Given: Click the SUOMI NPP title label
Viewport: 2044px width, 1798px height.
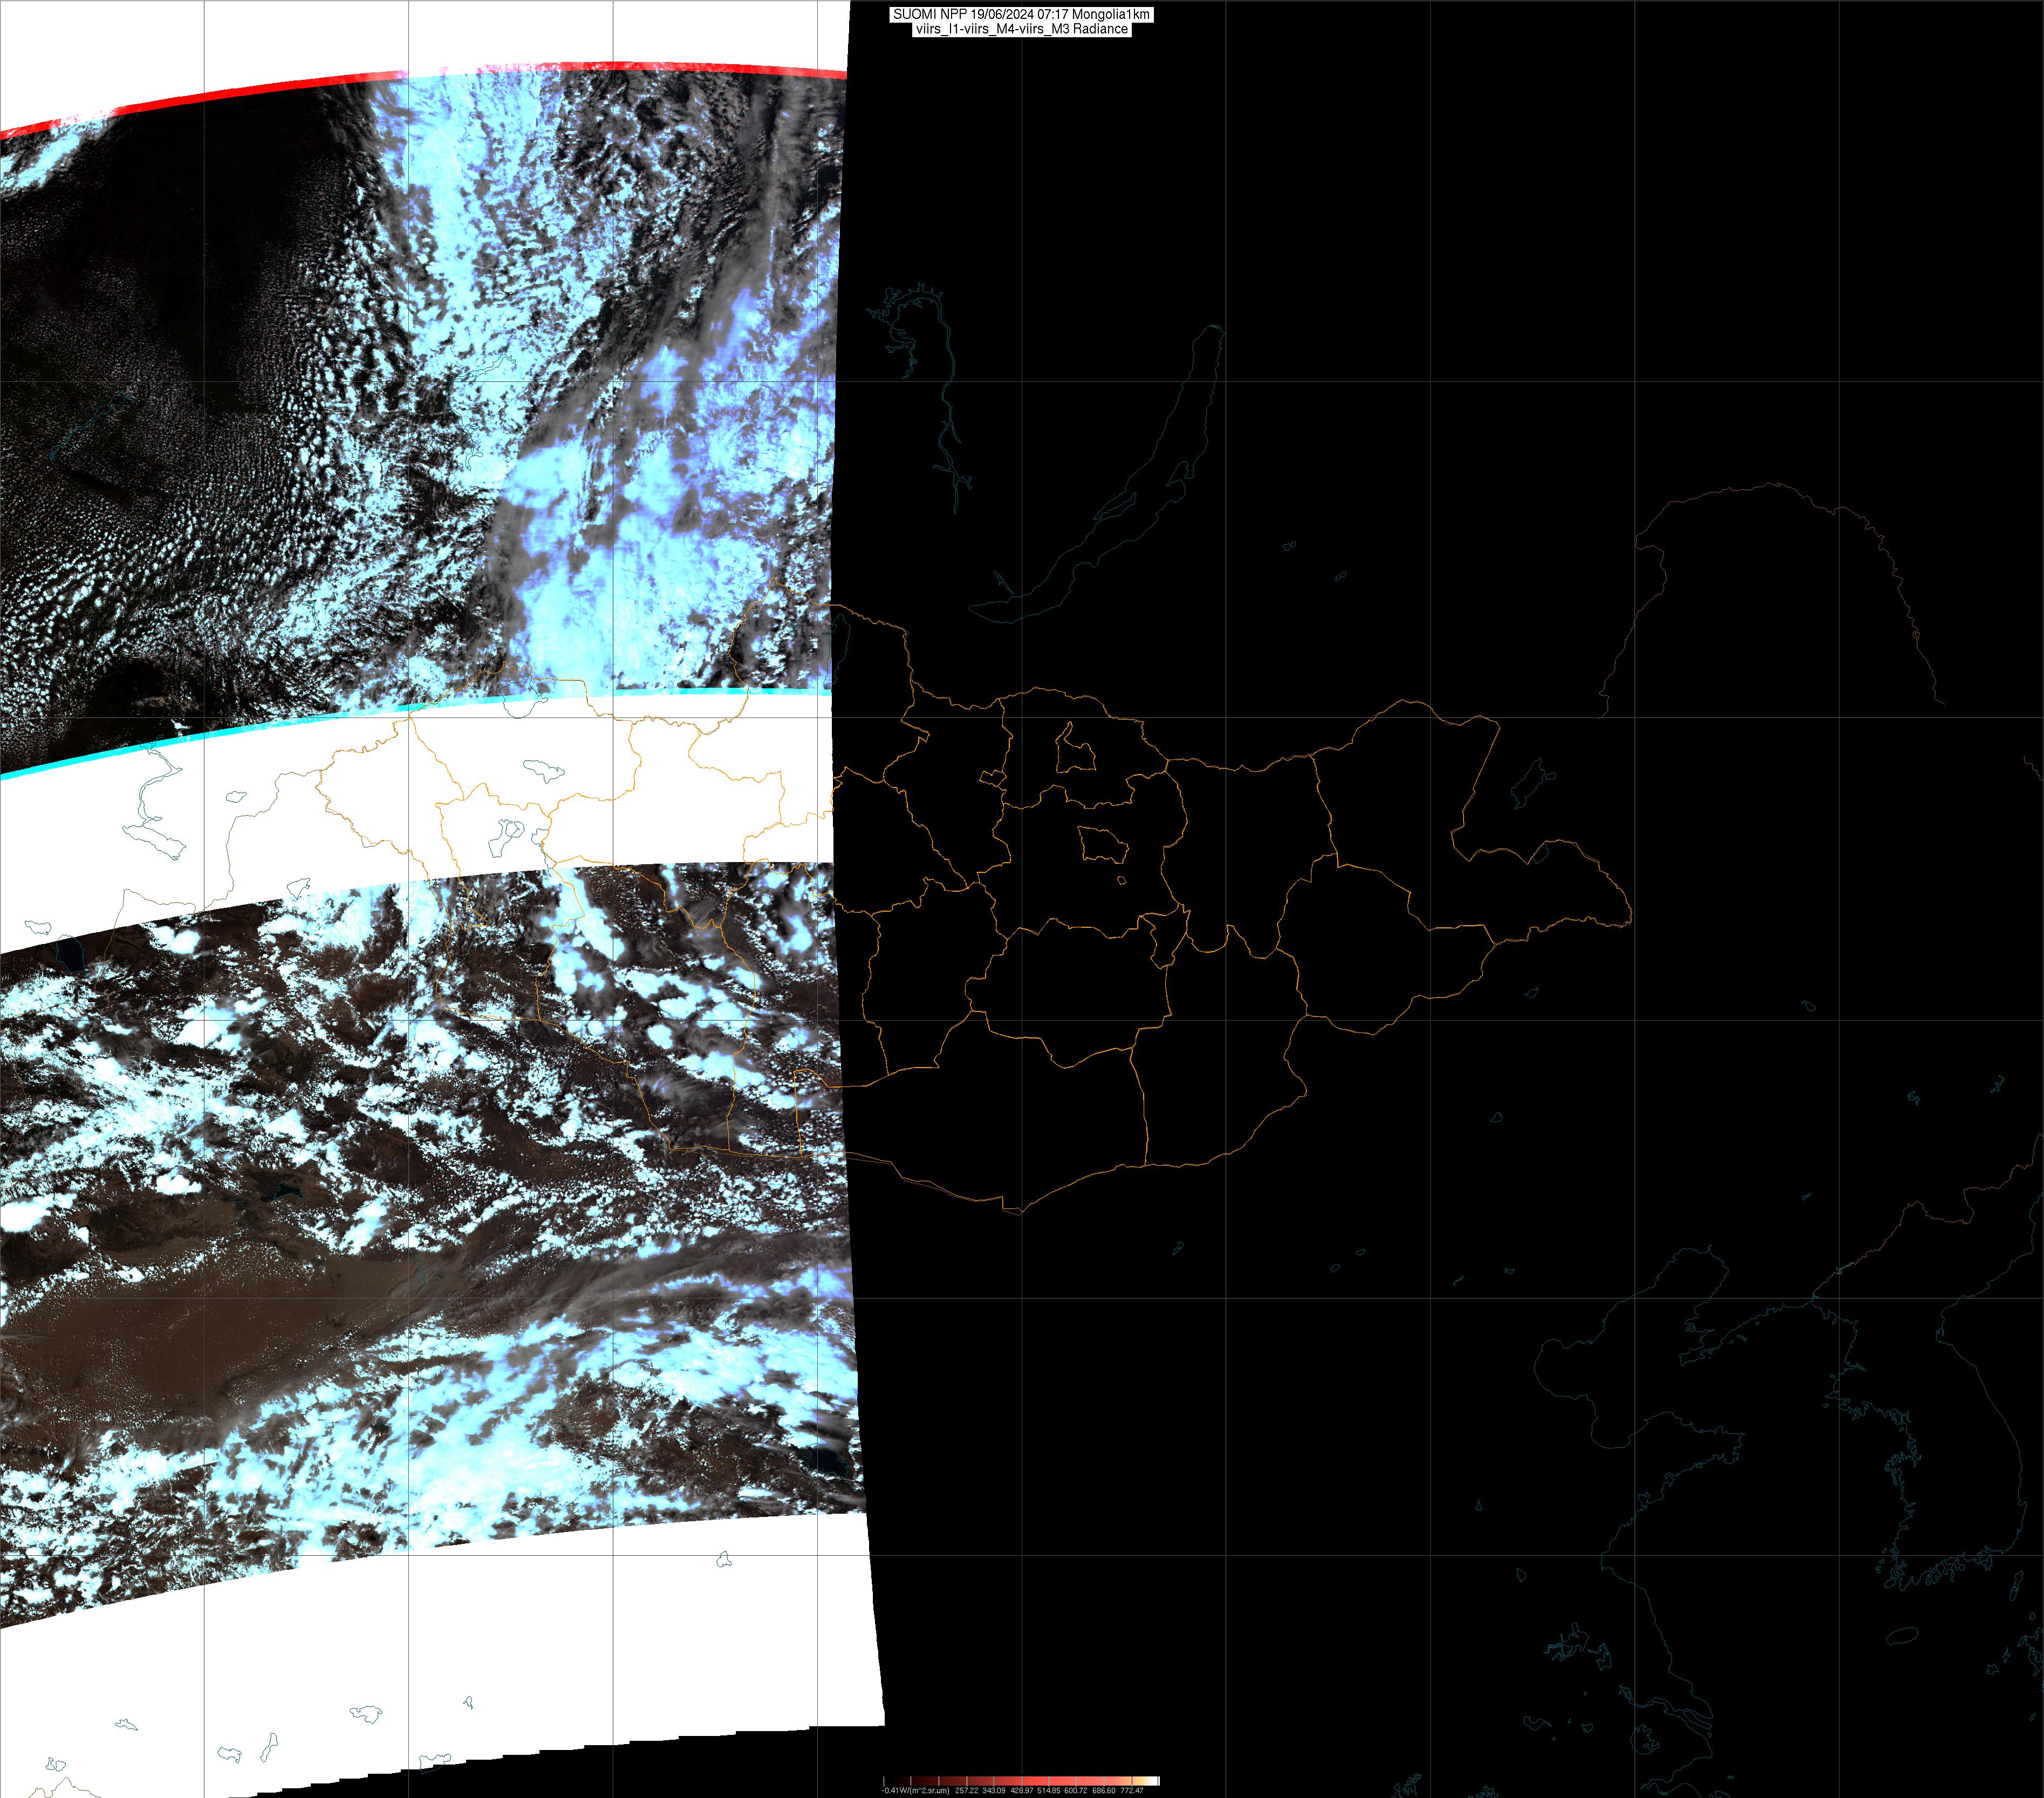Looking at the screenshot, I should tap(1021, 14).
